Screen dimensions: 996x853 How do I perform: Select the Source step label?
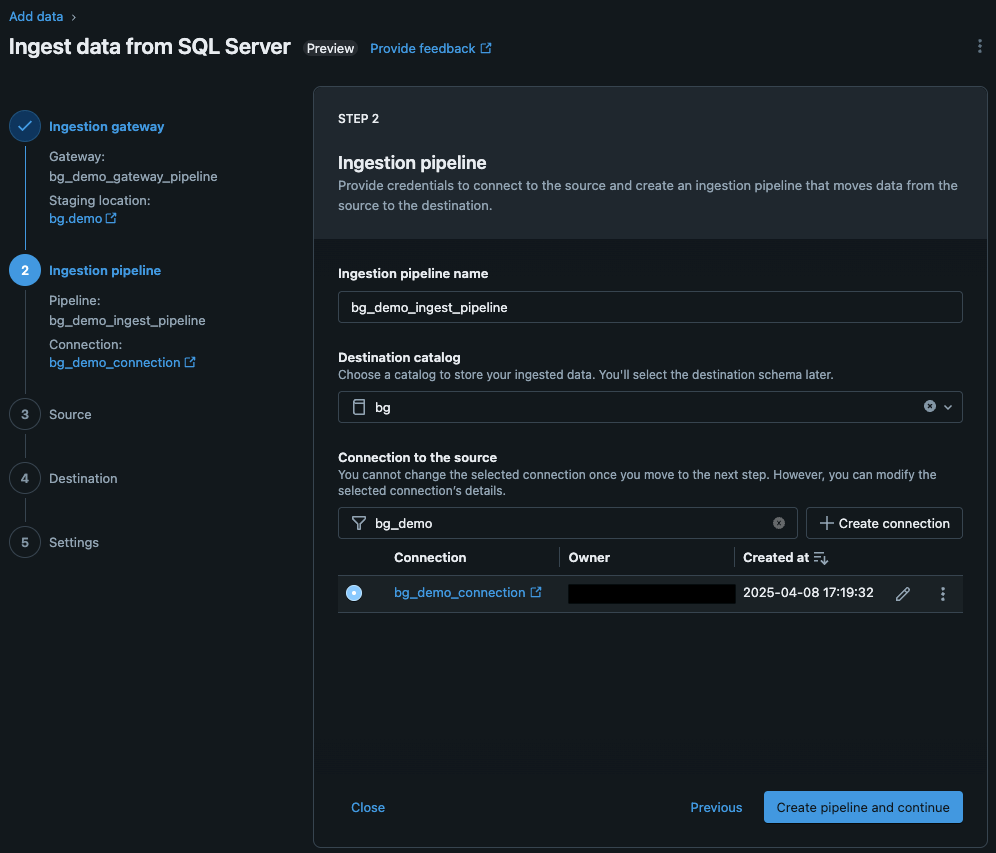[x=70, y=414]
